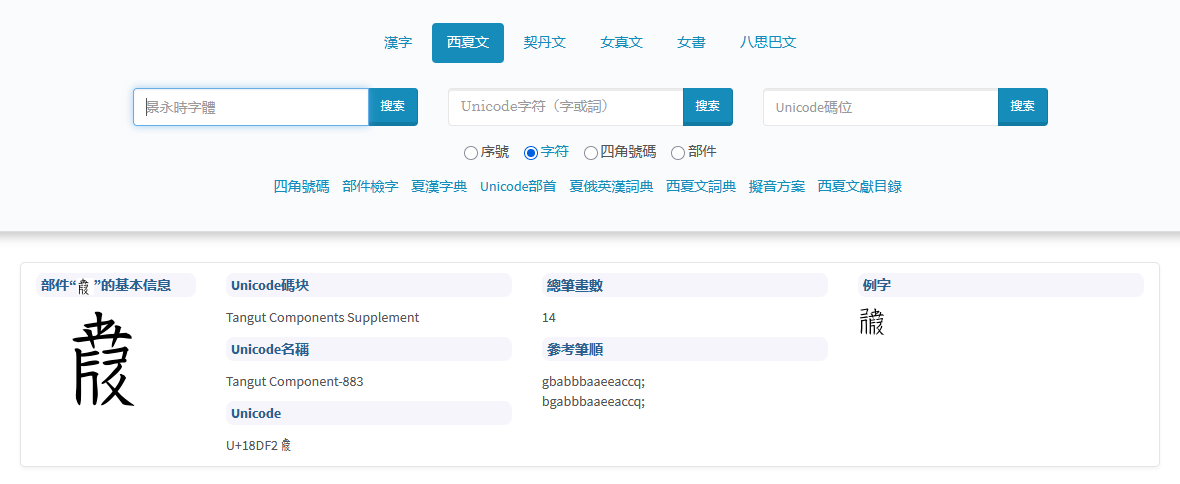Switch to the 漢字 tab
The image size is (1180, 484).
pyautogui.click(x=398, y=43)
